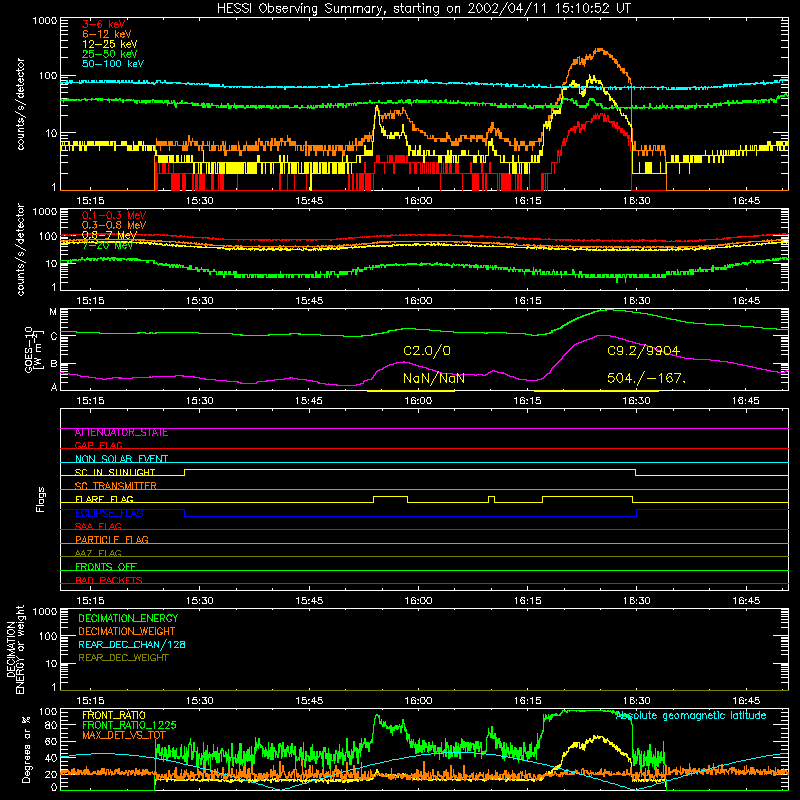
Task: Click the 7-20 MeV legend label
Action: [107, 245]
